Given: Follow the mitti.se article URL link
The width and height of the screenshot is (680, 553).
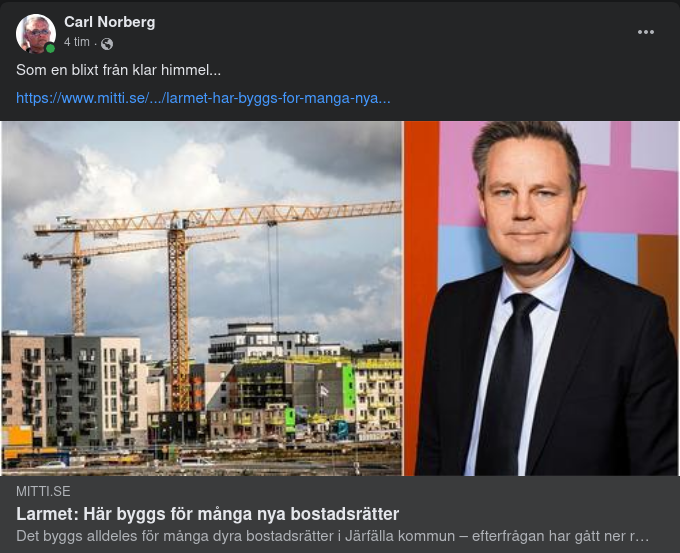Looking at the screenshot, I should click(203, 98).
